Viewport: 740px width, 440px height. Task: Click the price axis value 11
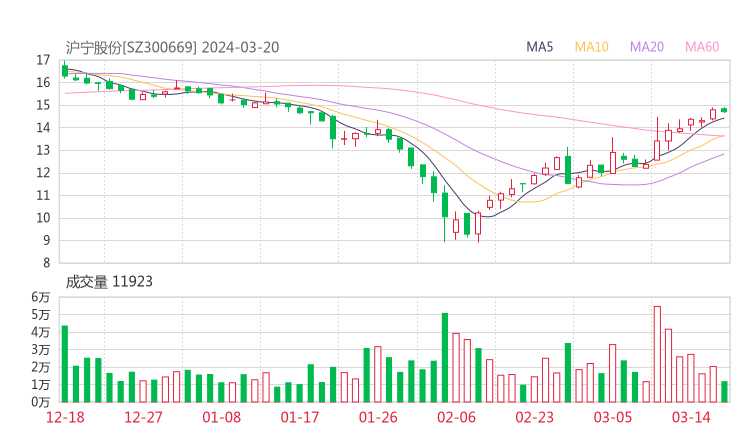43,195
